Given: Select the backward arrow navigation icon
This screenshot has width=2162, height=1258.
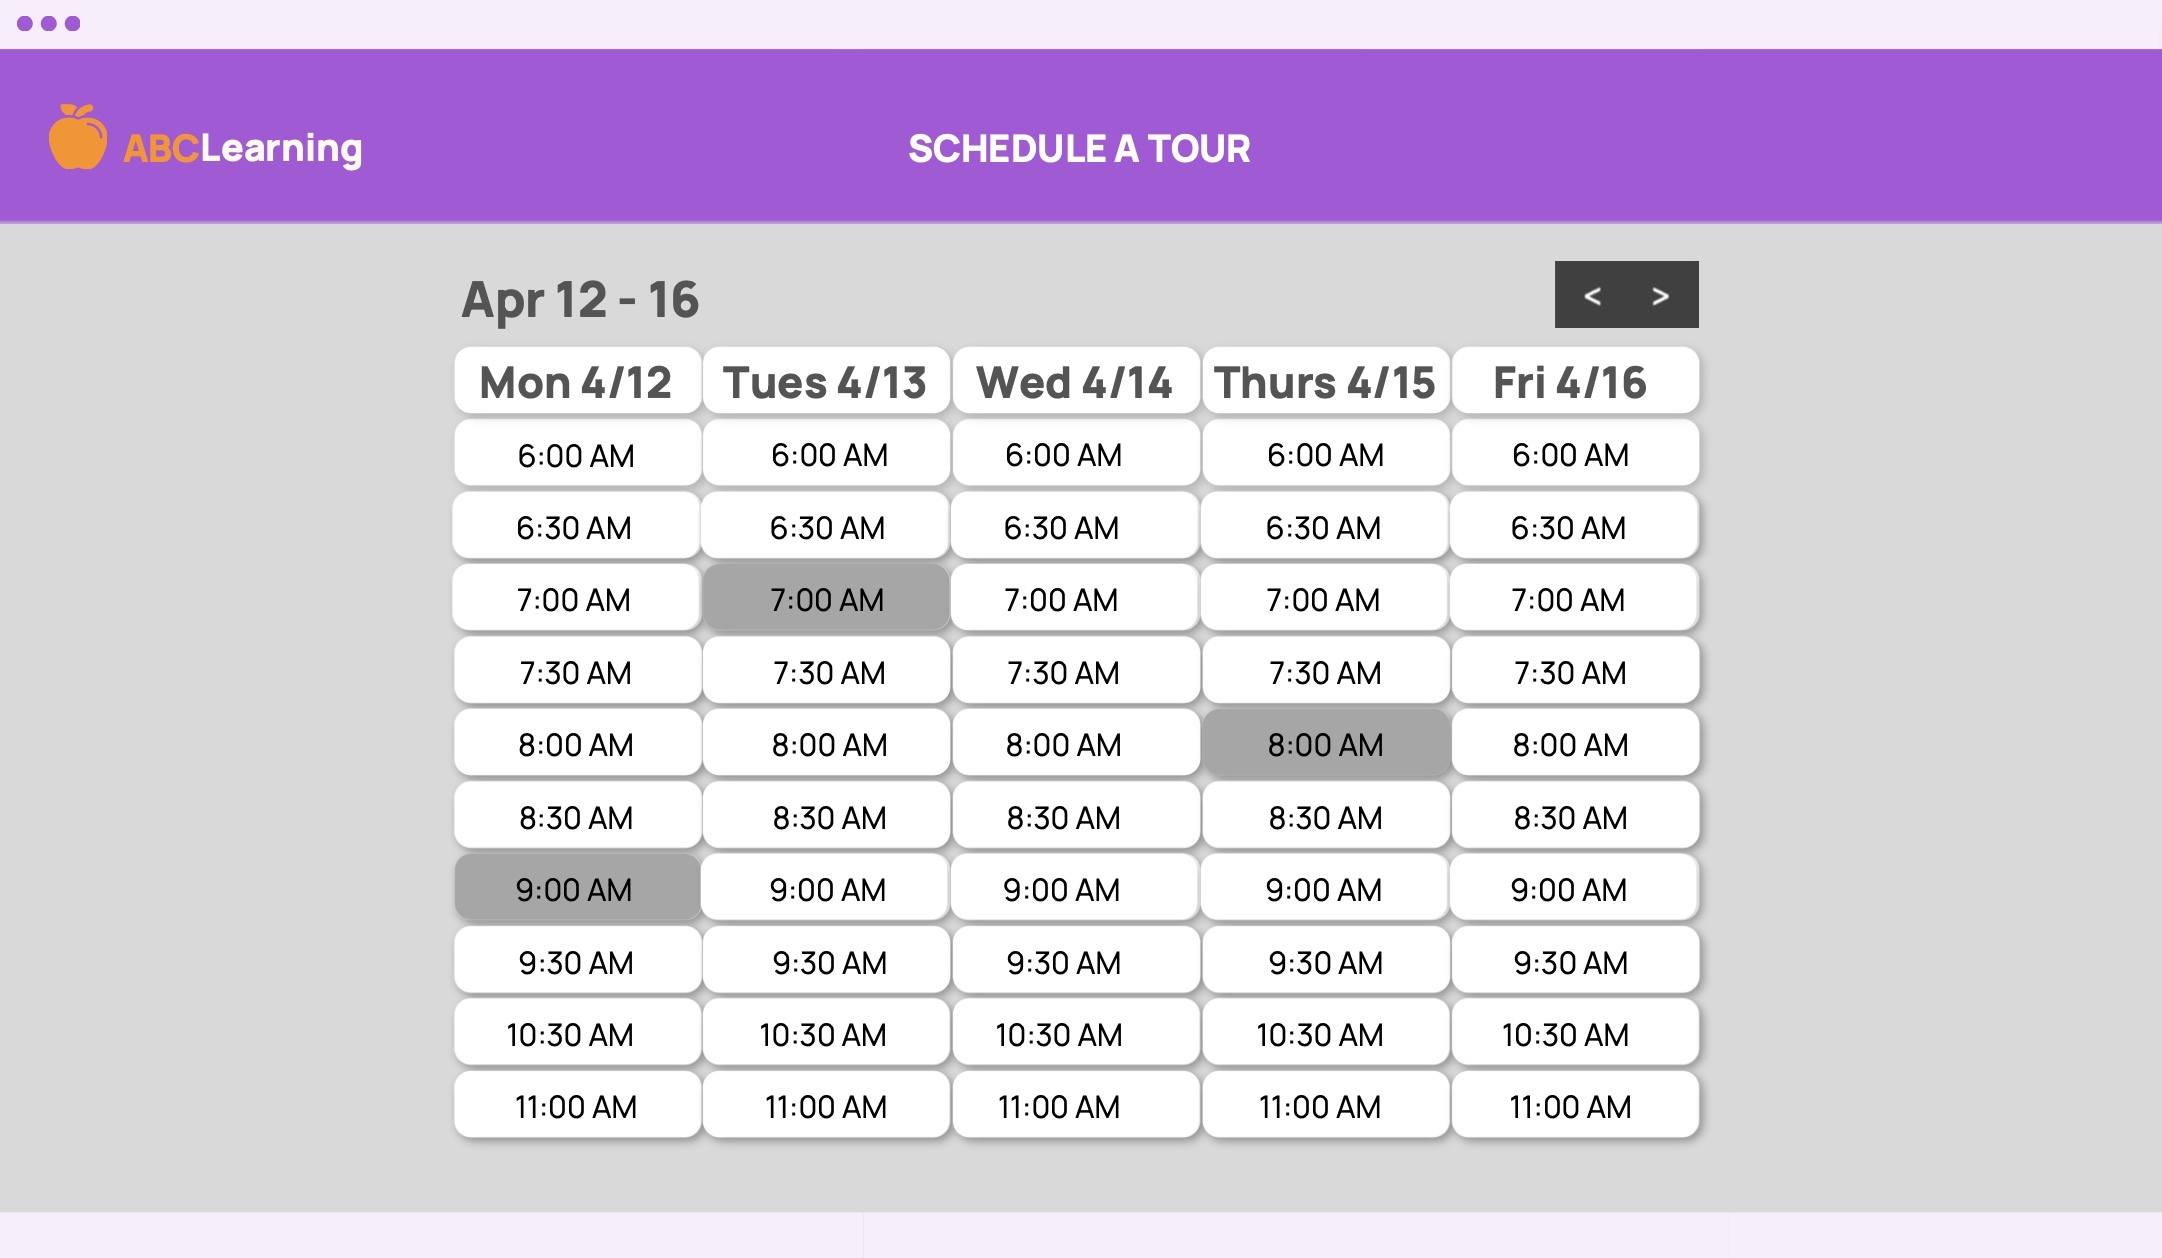Looking at the screenshot, I should (1593, 295).
